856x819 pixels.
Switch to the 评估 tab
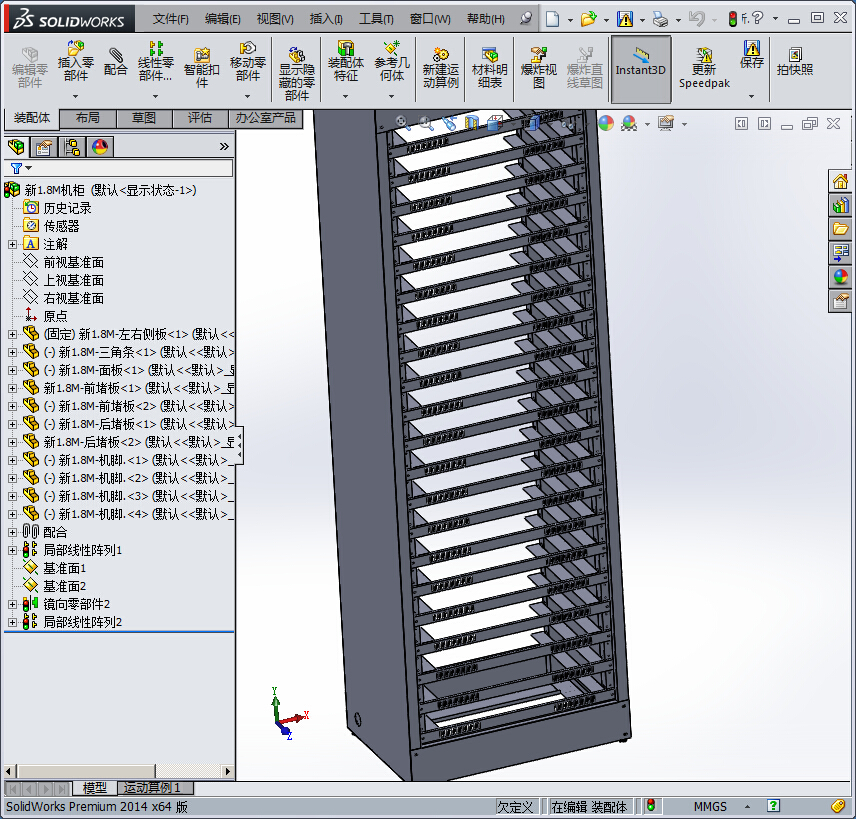point(200,118)
